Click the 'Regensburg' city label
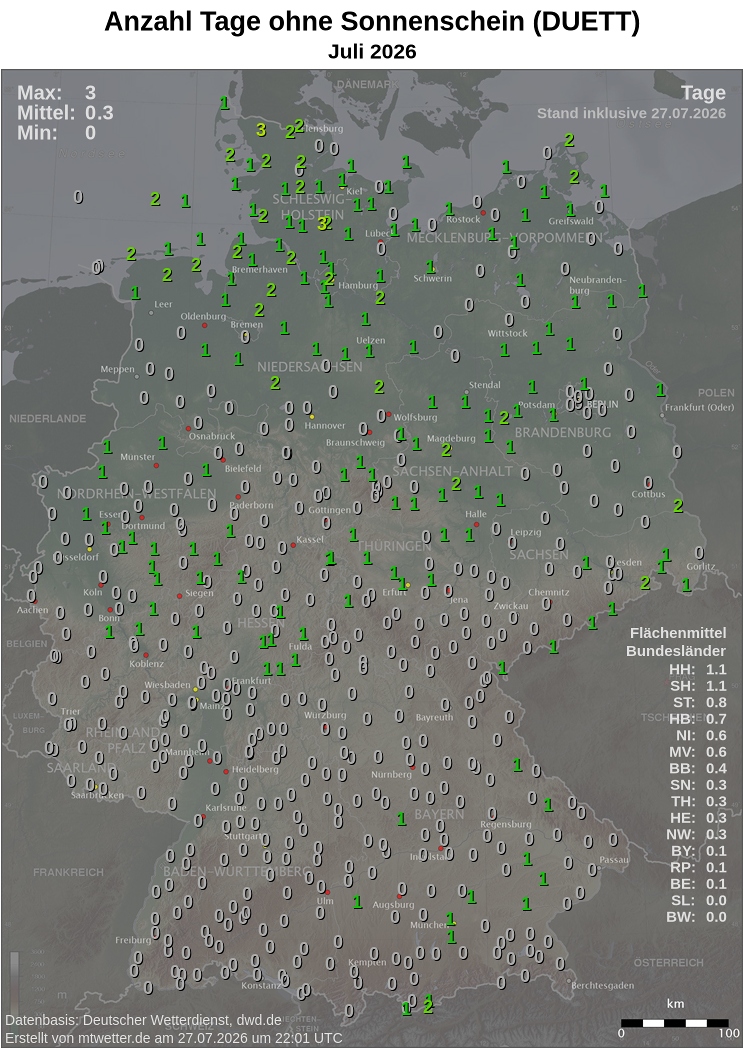The width and height of the screenshot is (744, 1049). coord(506,824)
